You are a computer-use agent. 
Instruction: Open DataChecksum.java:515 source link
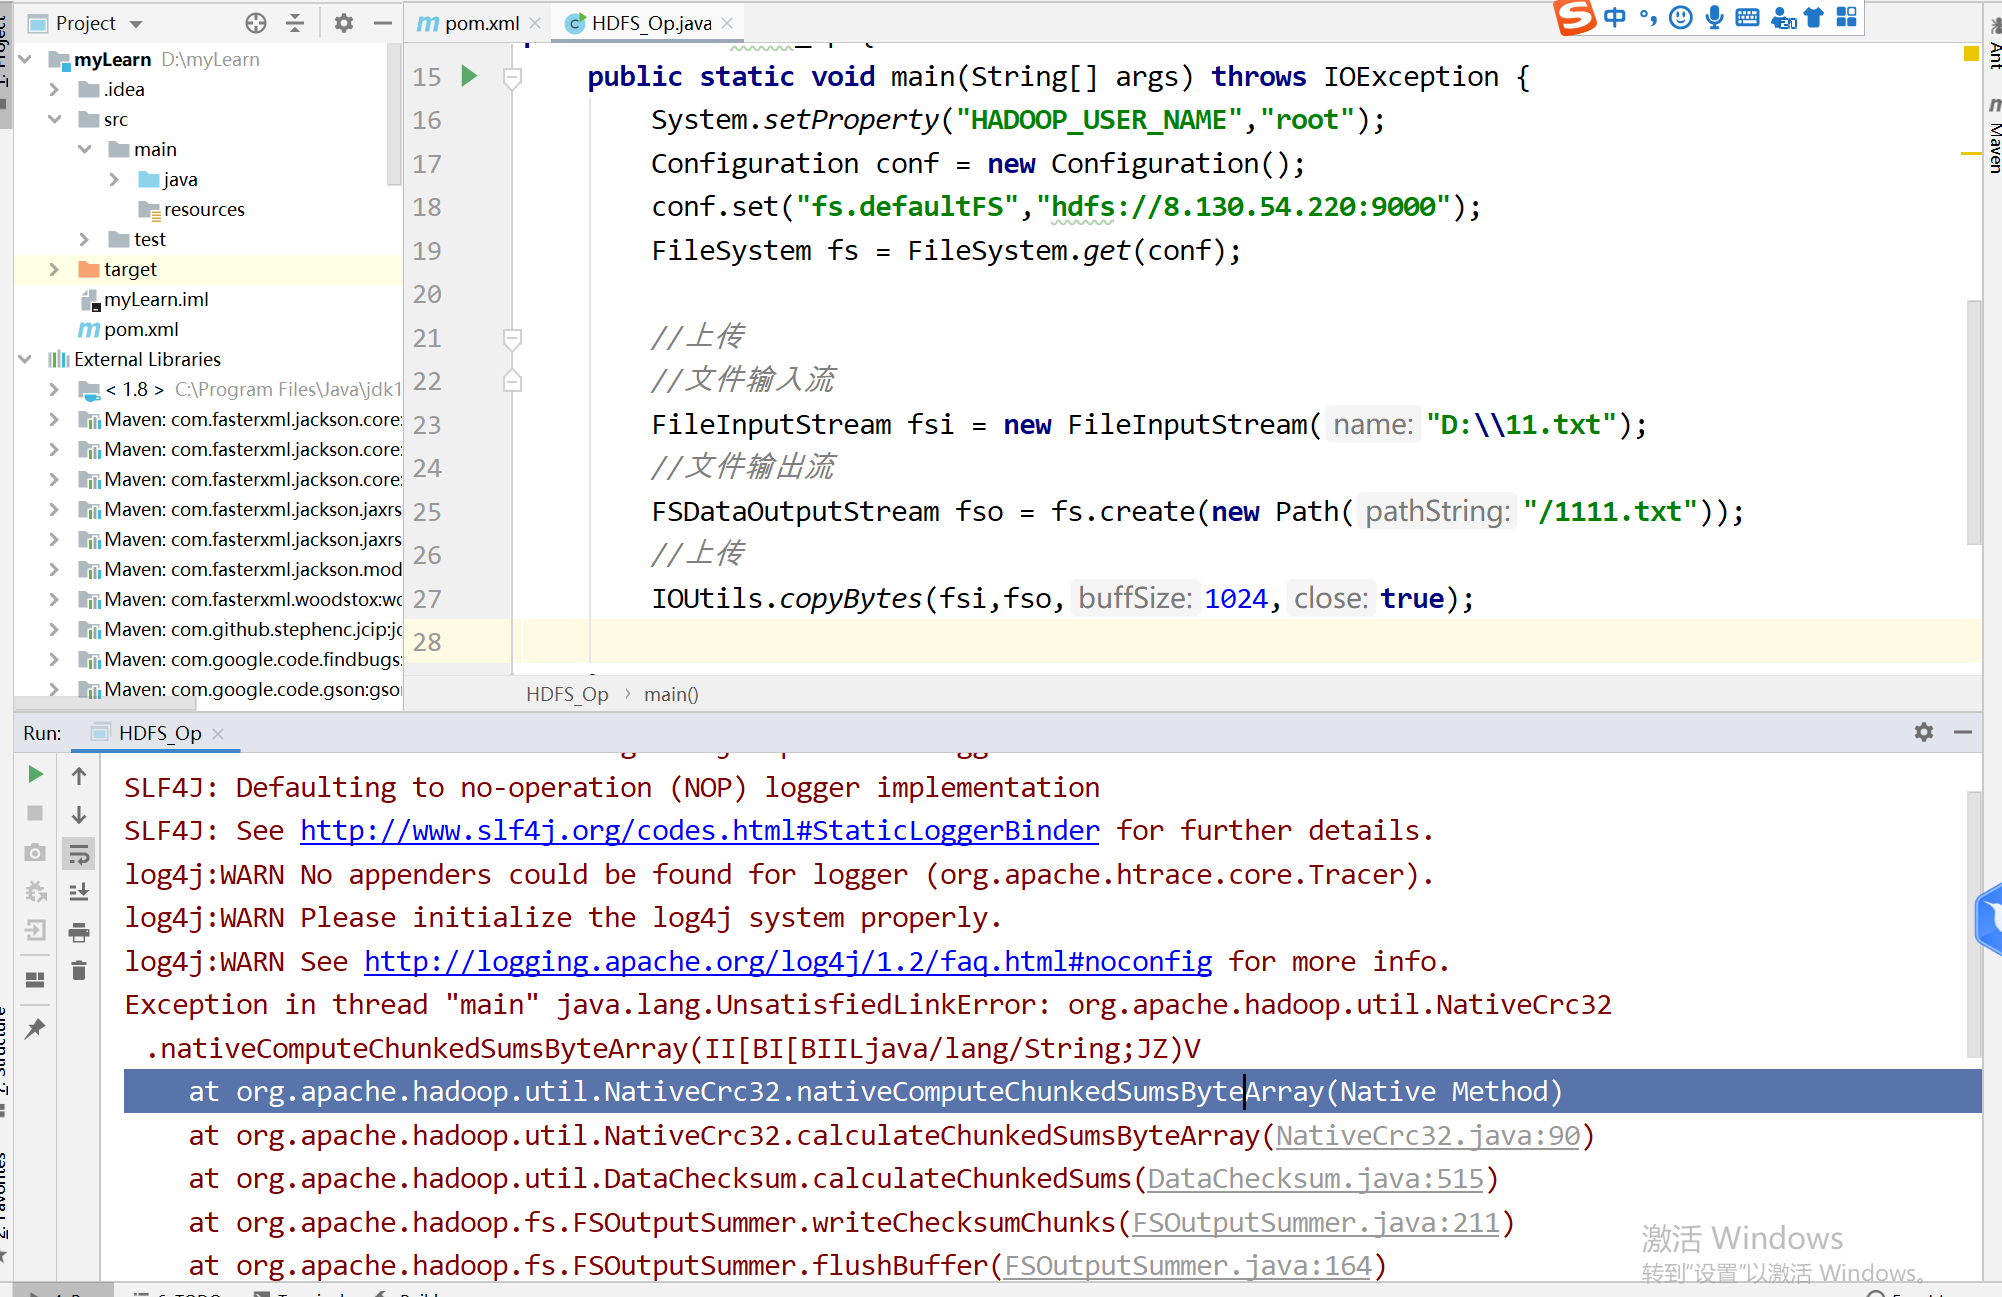coord(1315,1178)
